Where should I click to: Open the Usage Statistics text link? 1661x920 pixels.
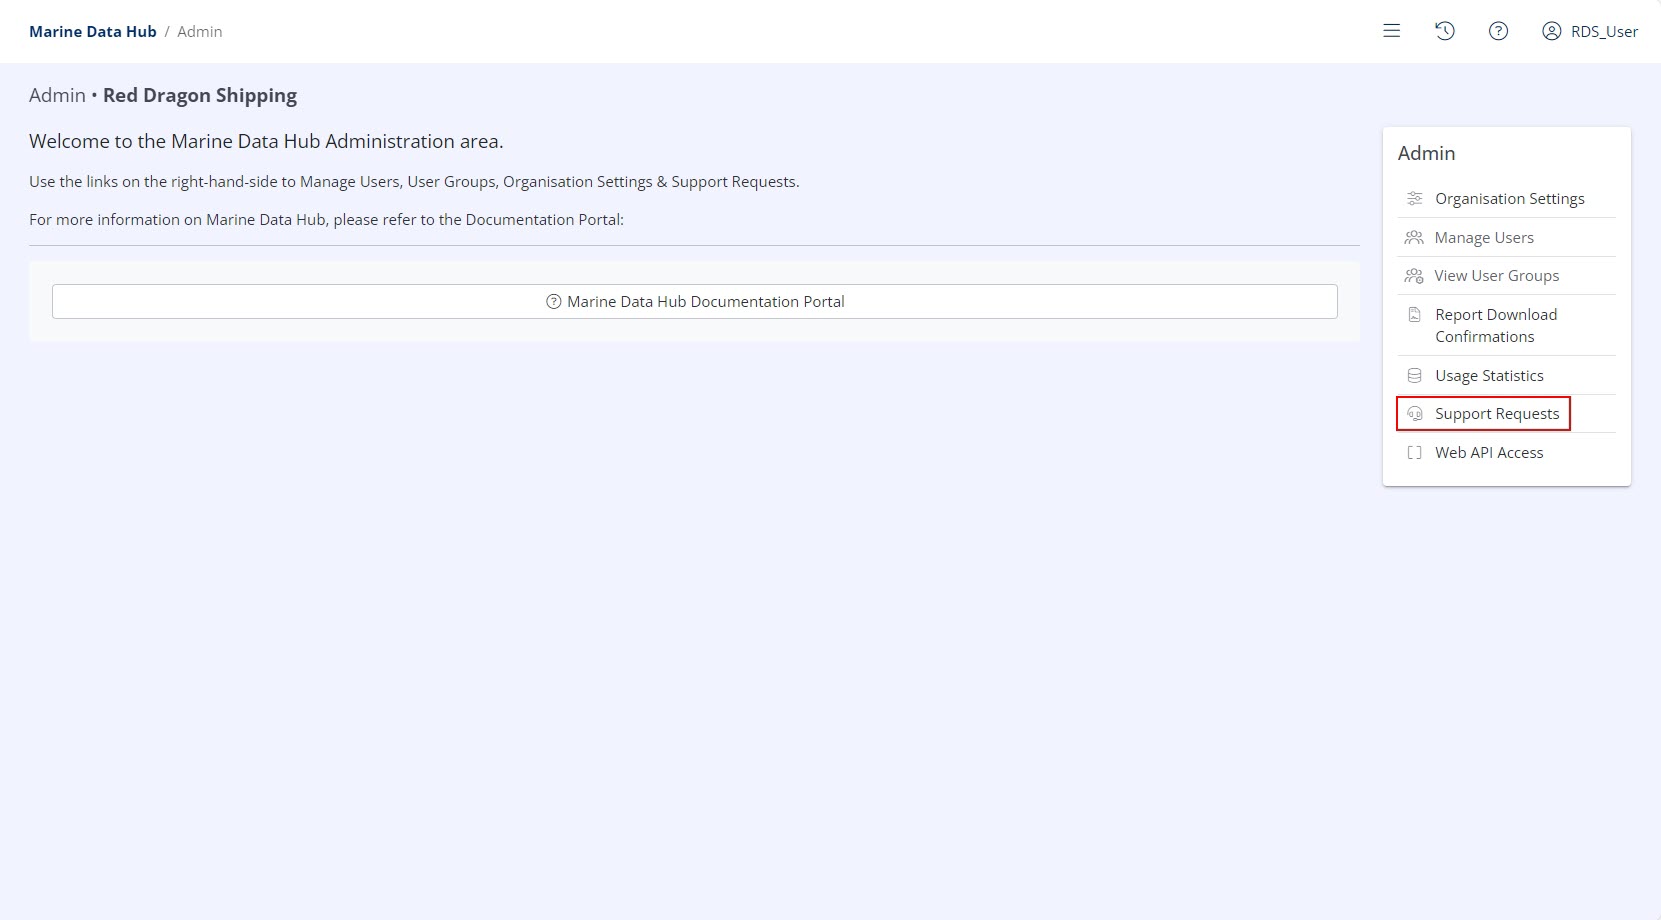pyautogui.click(x=1489, y=376)
